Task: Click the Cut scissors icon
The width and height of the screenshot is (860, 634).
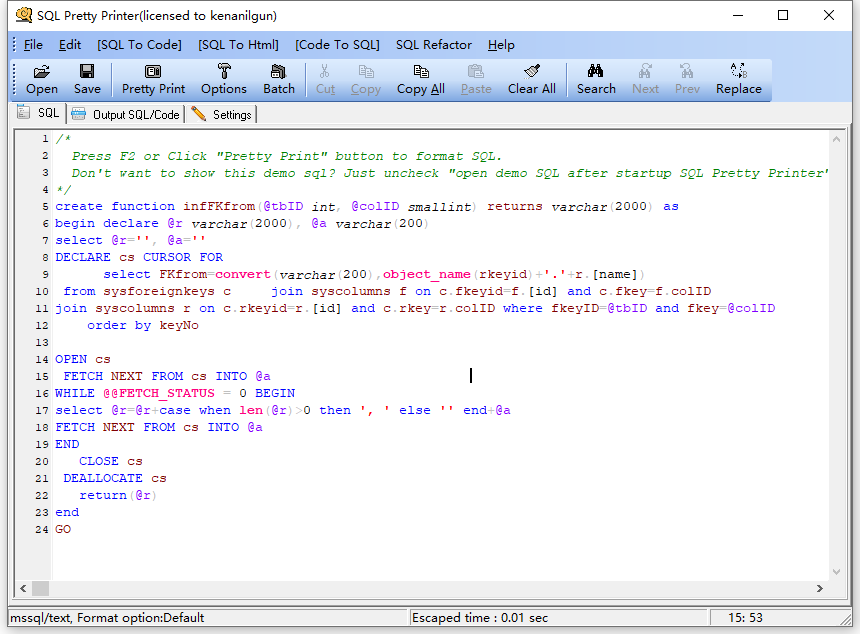Action: [325, 80]
